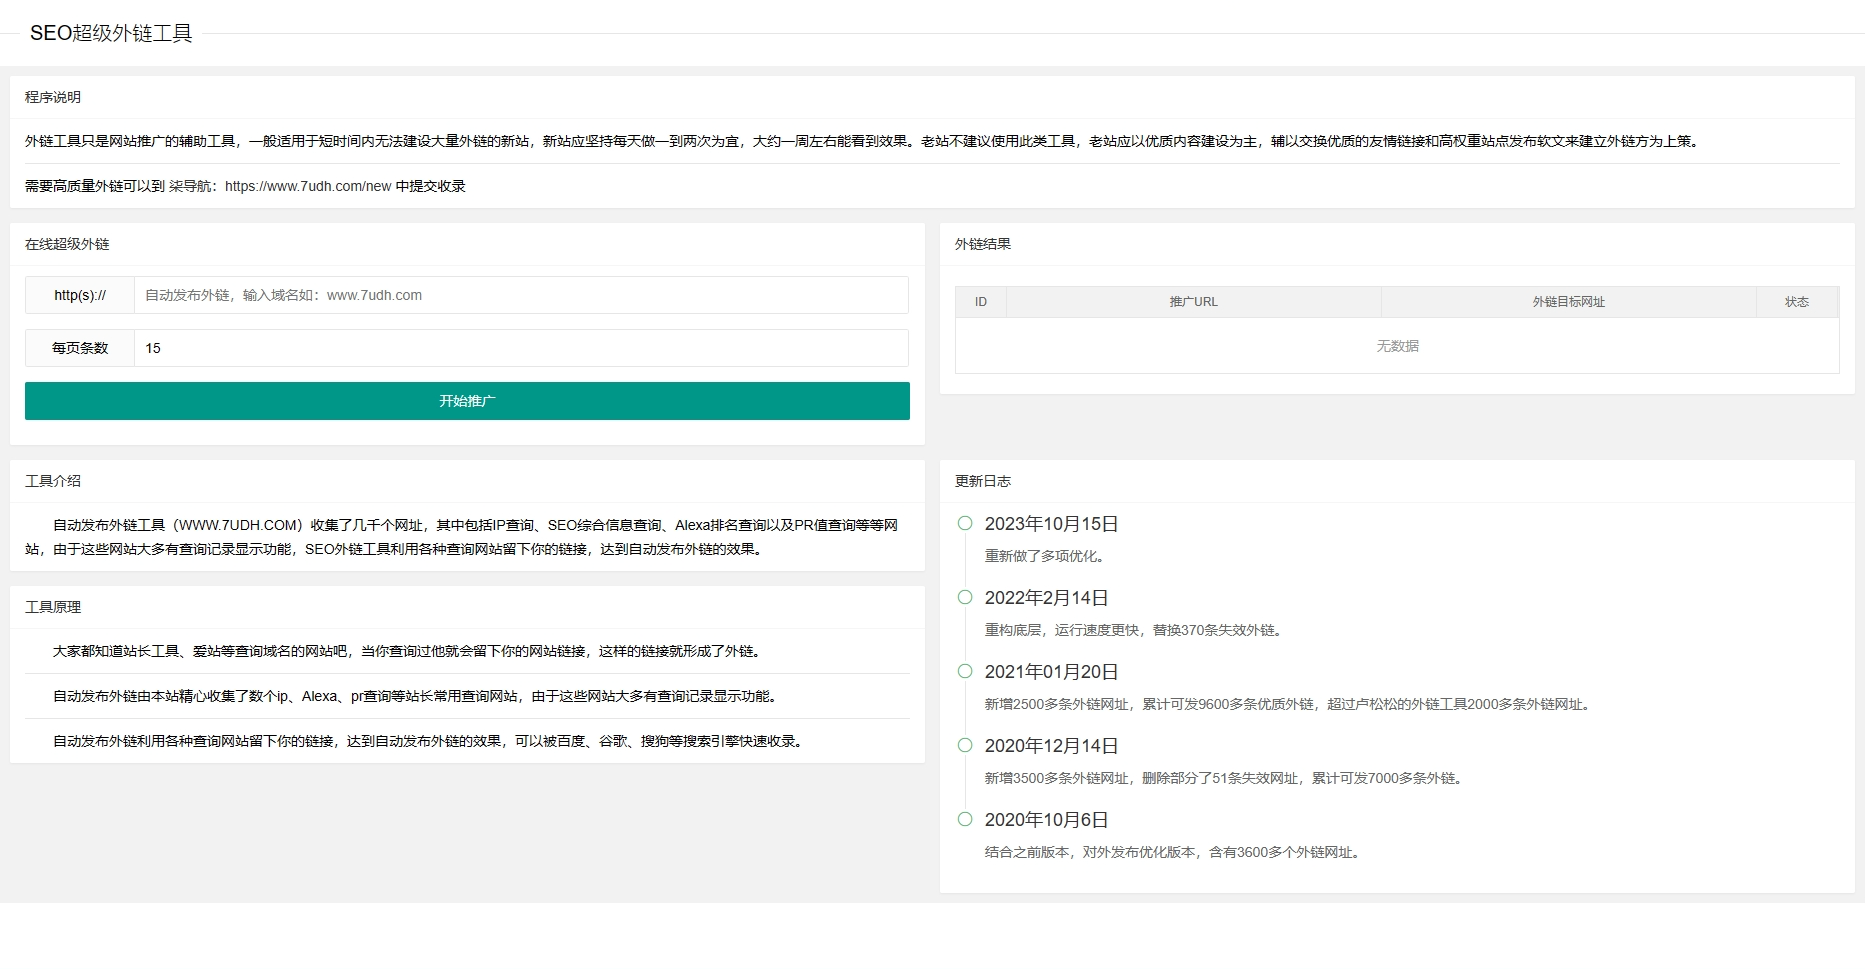Click the 更新日志 panel header
The width and height of the screenshot is (1865, 969).
(983, 481)
